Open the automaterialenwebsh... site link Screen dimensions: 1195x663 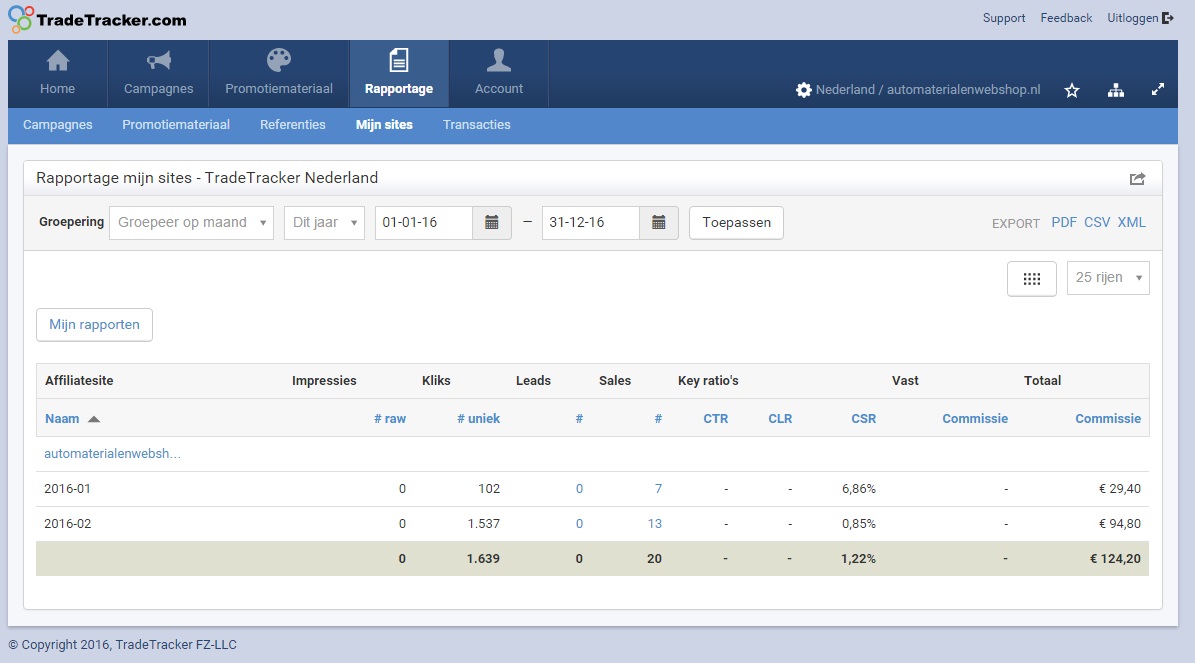(x=112, y=454)
